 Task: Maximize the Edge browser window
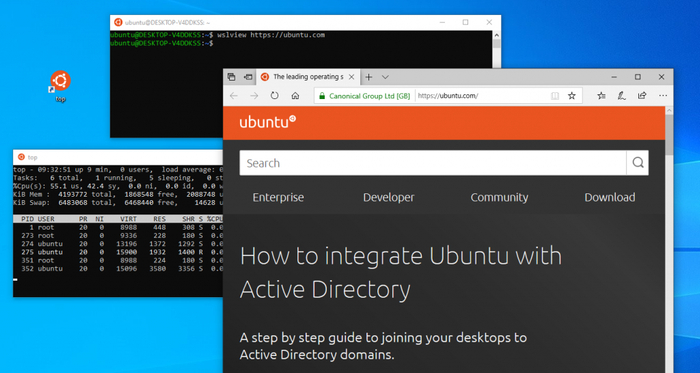[x=638, y=77]
